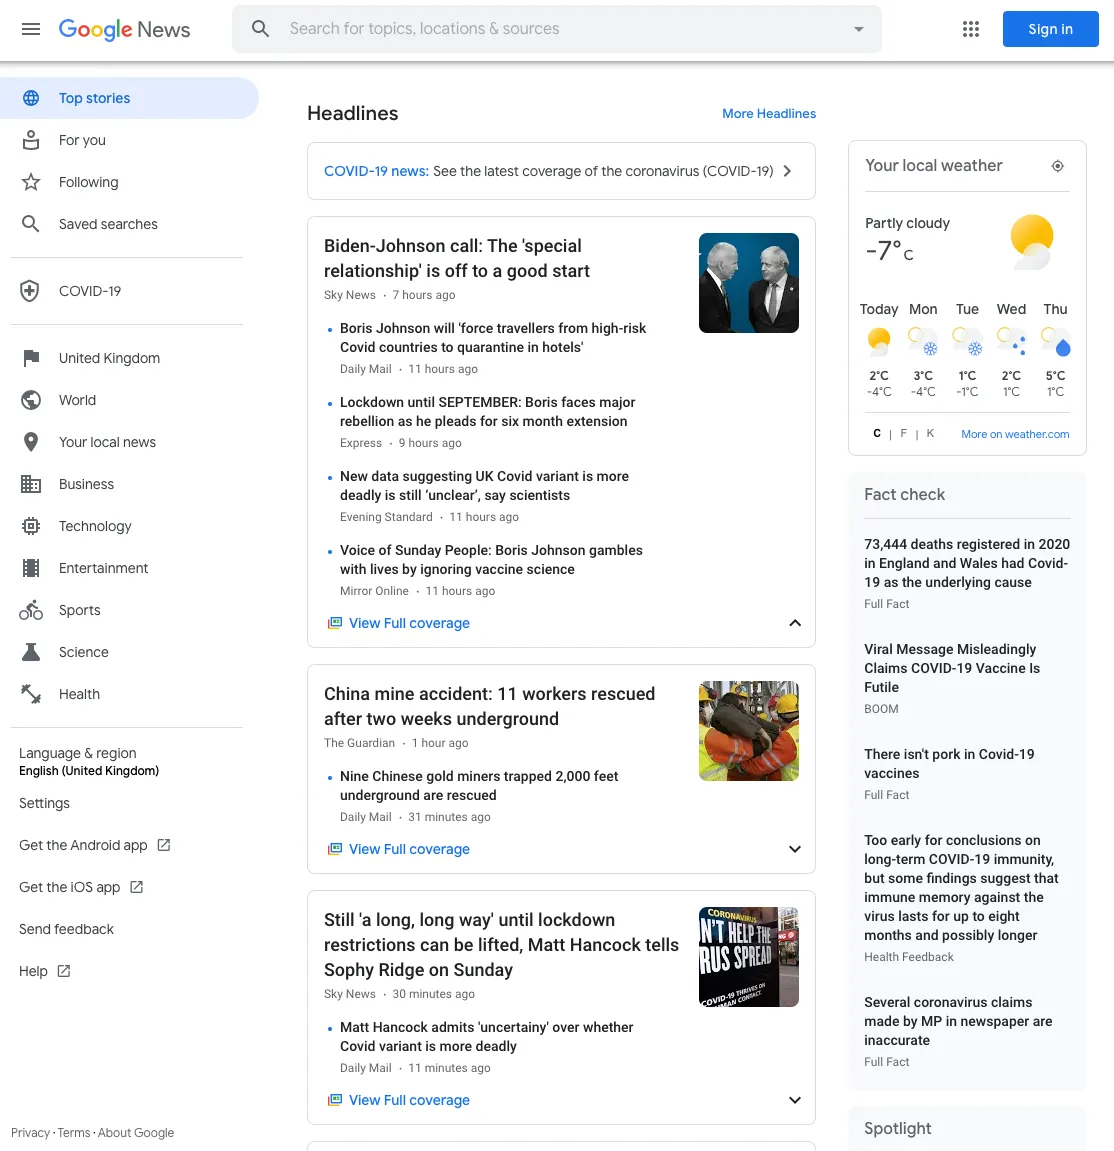Open the Google apps grid
Image resolution: width=1114 pixels, height=1151 pixels.
click(x=971, y=29)
